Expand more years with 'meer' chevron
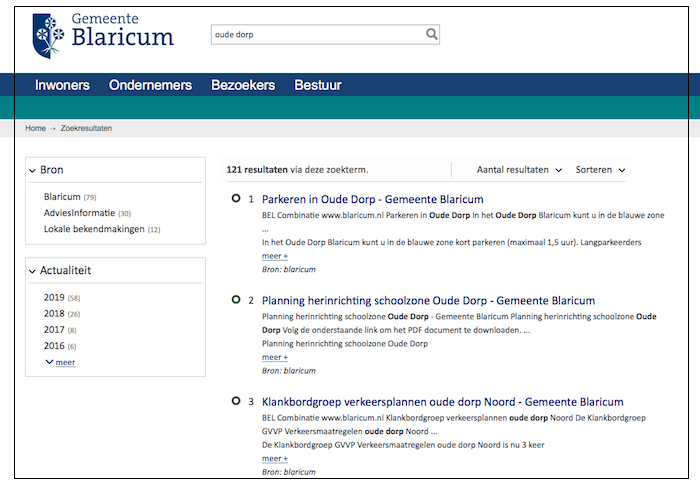 [60, 362]
